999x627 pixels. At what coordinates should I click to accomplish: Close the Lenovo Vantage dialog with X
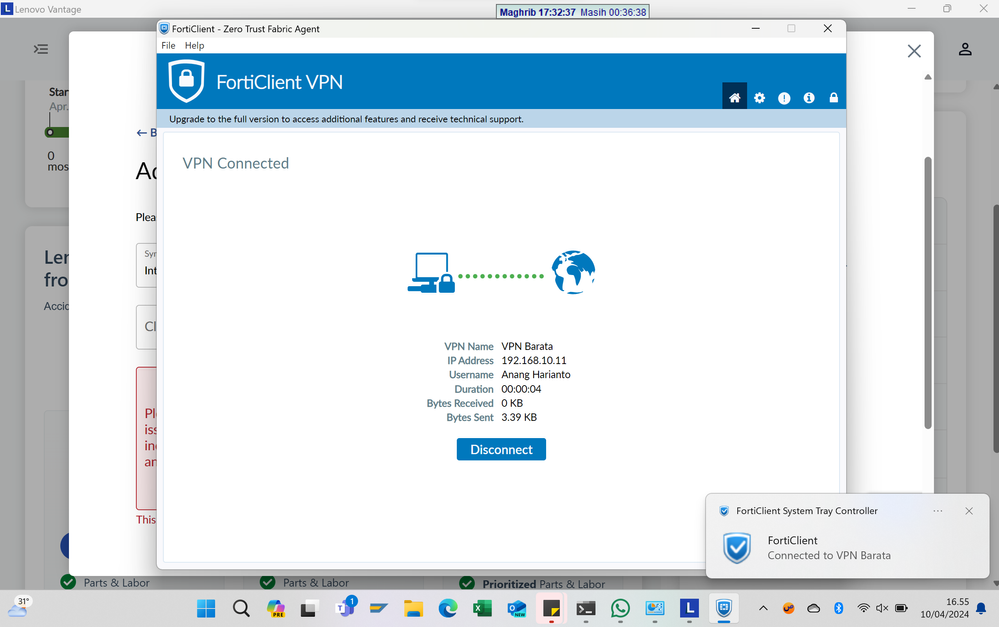click(x=914, y=51)
